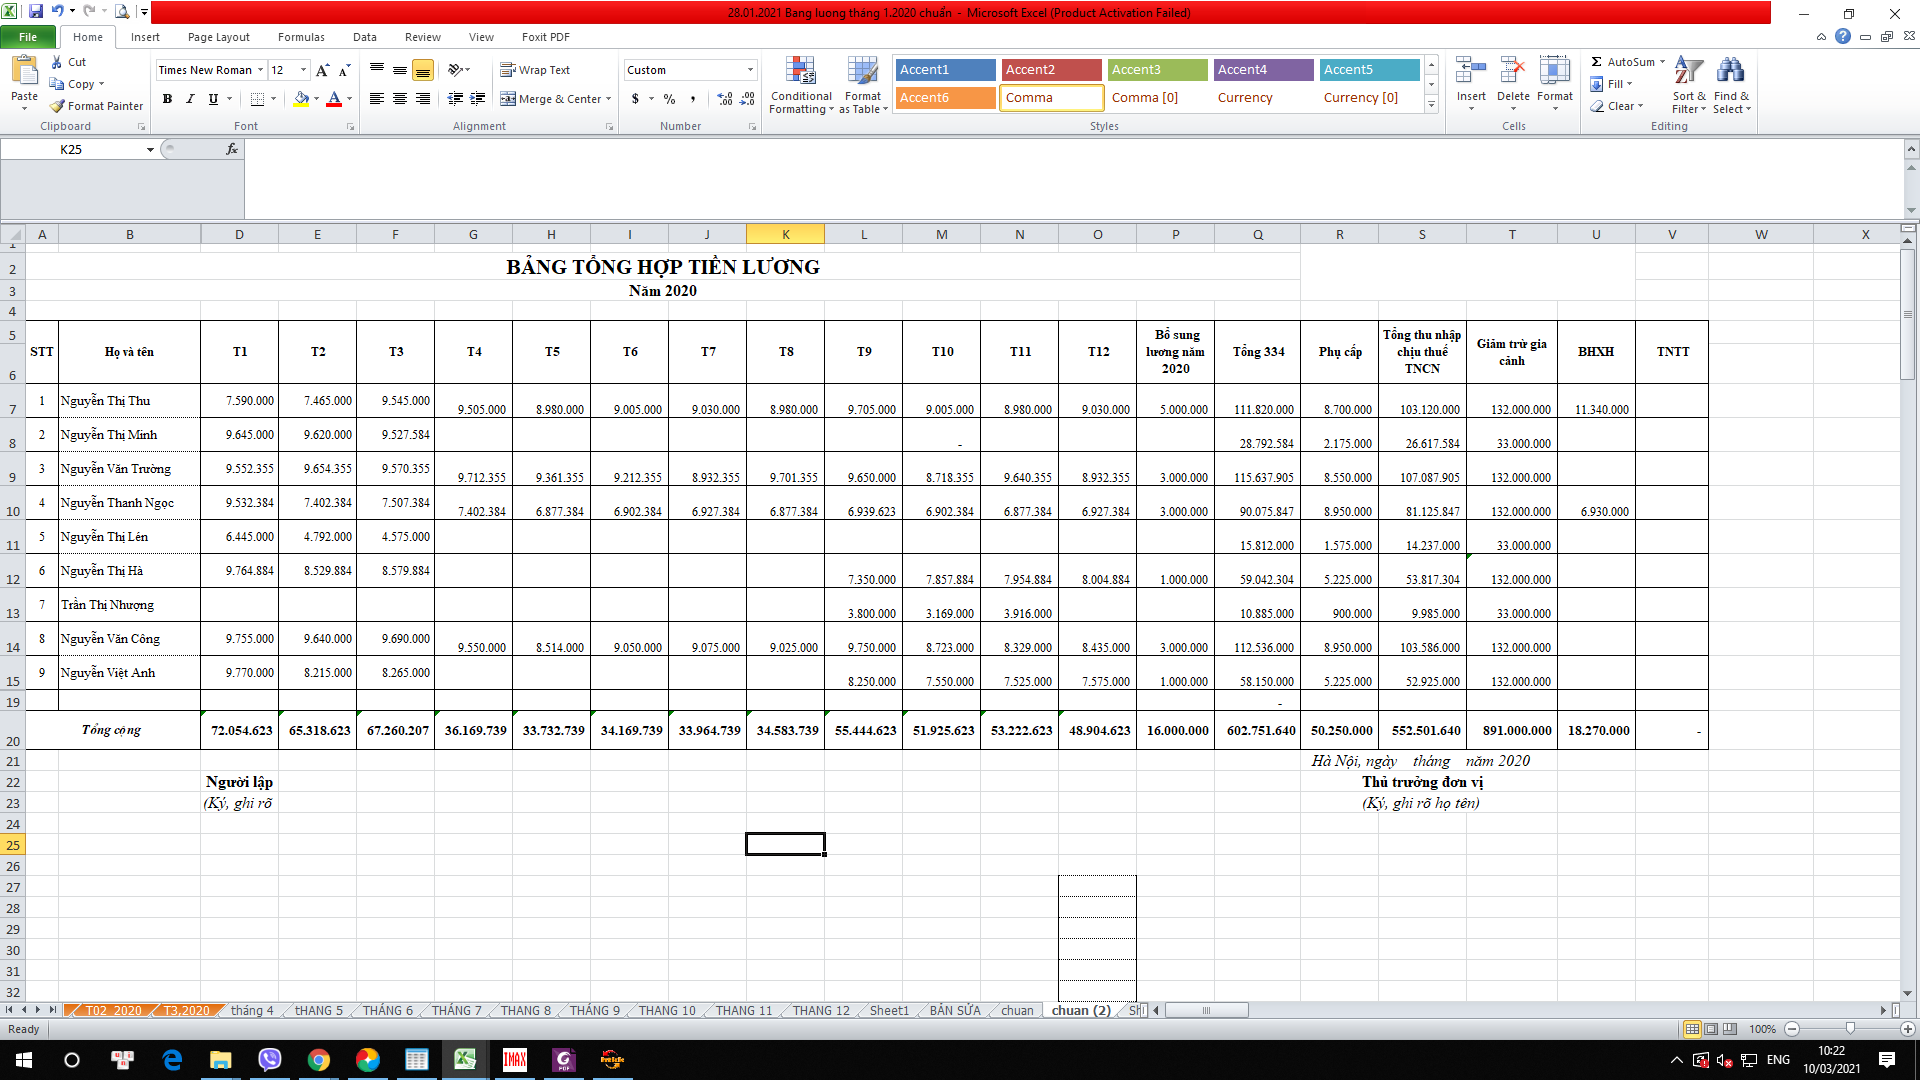Open the File tab
The width and height of the screenshot is (1920, 1080).
(x=28, y=37)
